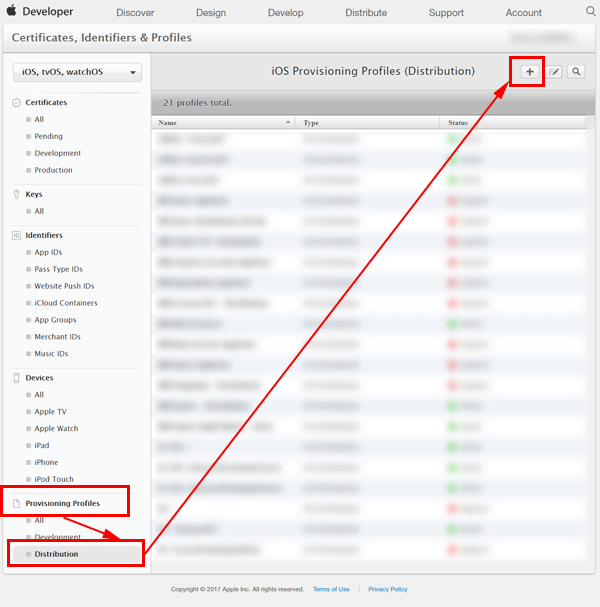
Task: Sort profiles by Name column arrow
Action: pos(288,122)
